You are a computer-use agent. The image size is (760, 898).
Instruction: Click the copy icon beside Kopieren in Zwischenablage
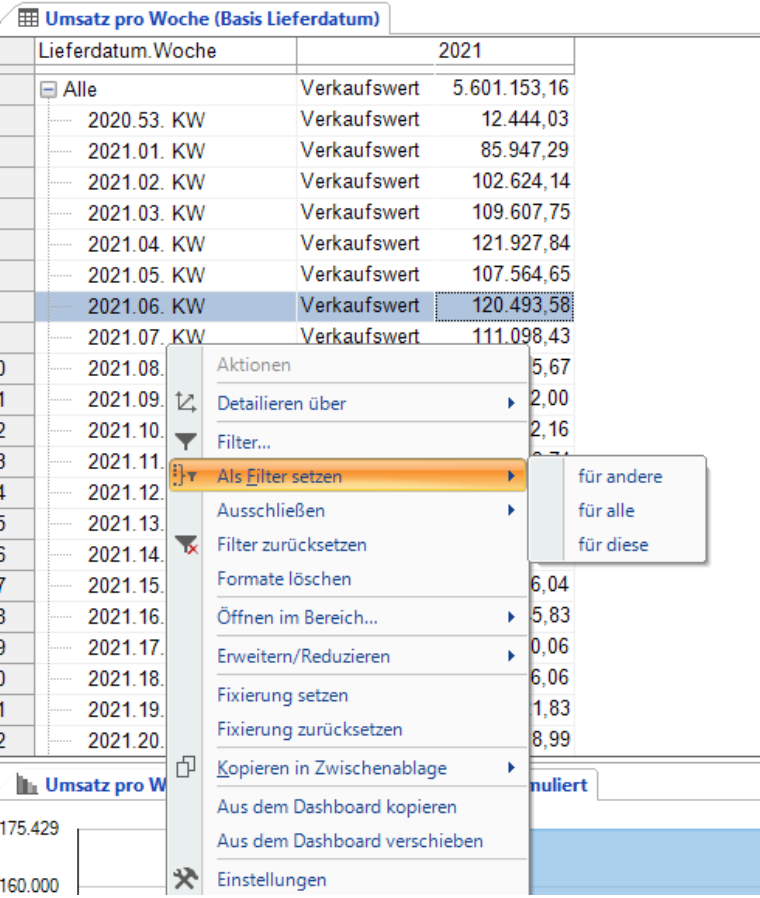pos(186,767)
